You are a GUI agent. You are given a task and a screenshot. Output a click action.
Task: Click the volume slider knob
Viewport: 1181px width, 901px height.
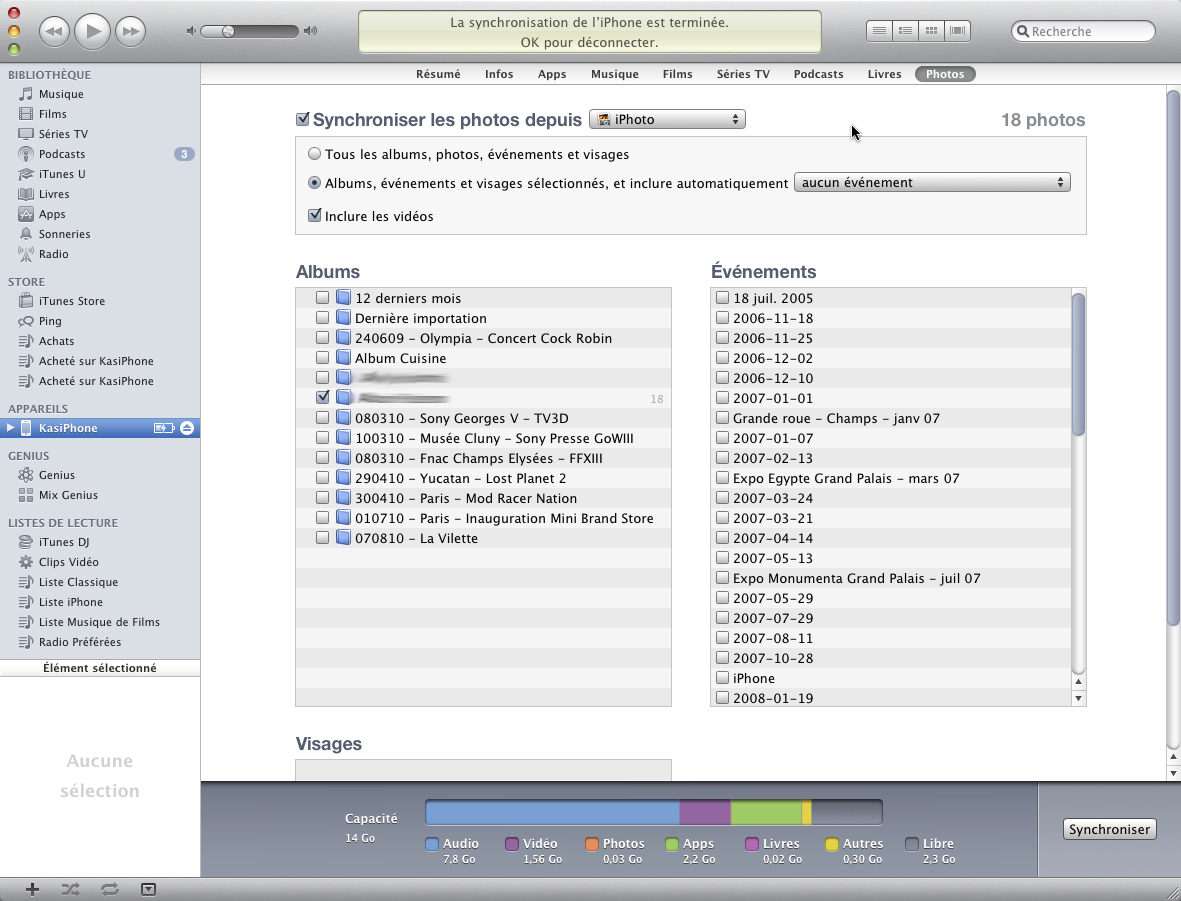227,31
